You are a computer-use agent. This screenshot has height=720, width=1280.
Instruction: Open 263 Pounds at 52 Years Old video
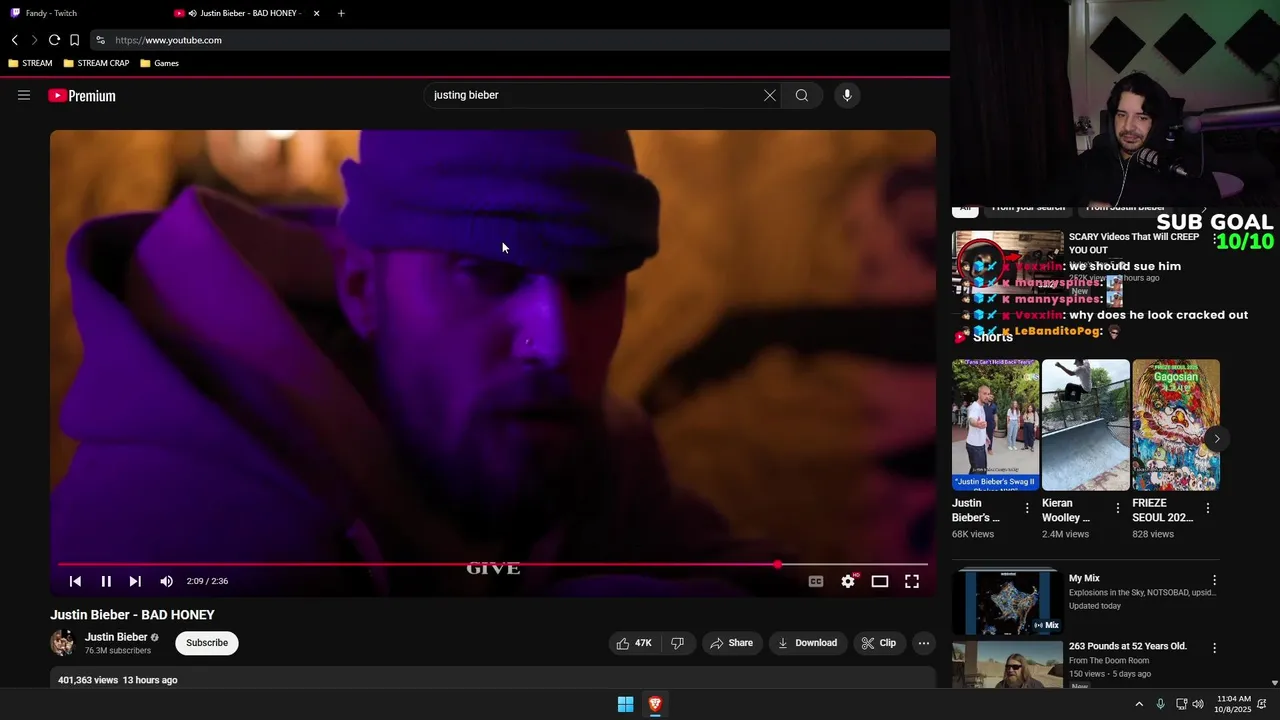pyautogui.click(x=1127, y=646)
